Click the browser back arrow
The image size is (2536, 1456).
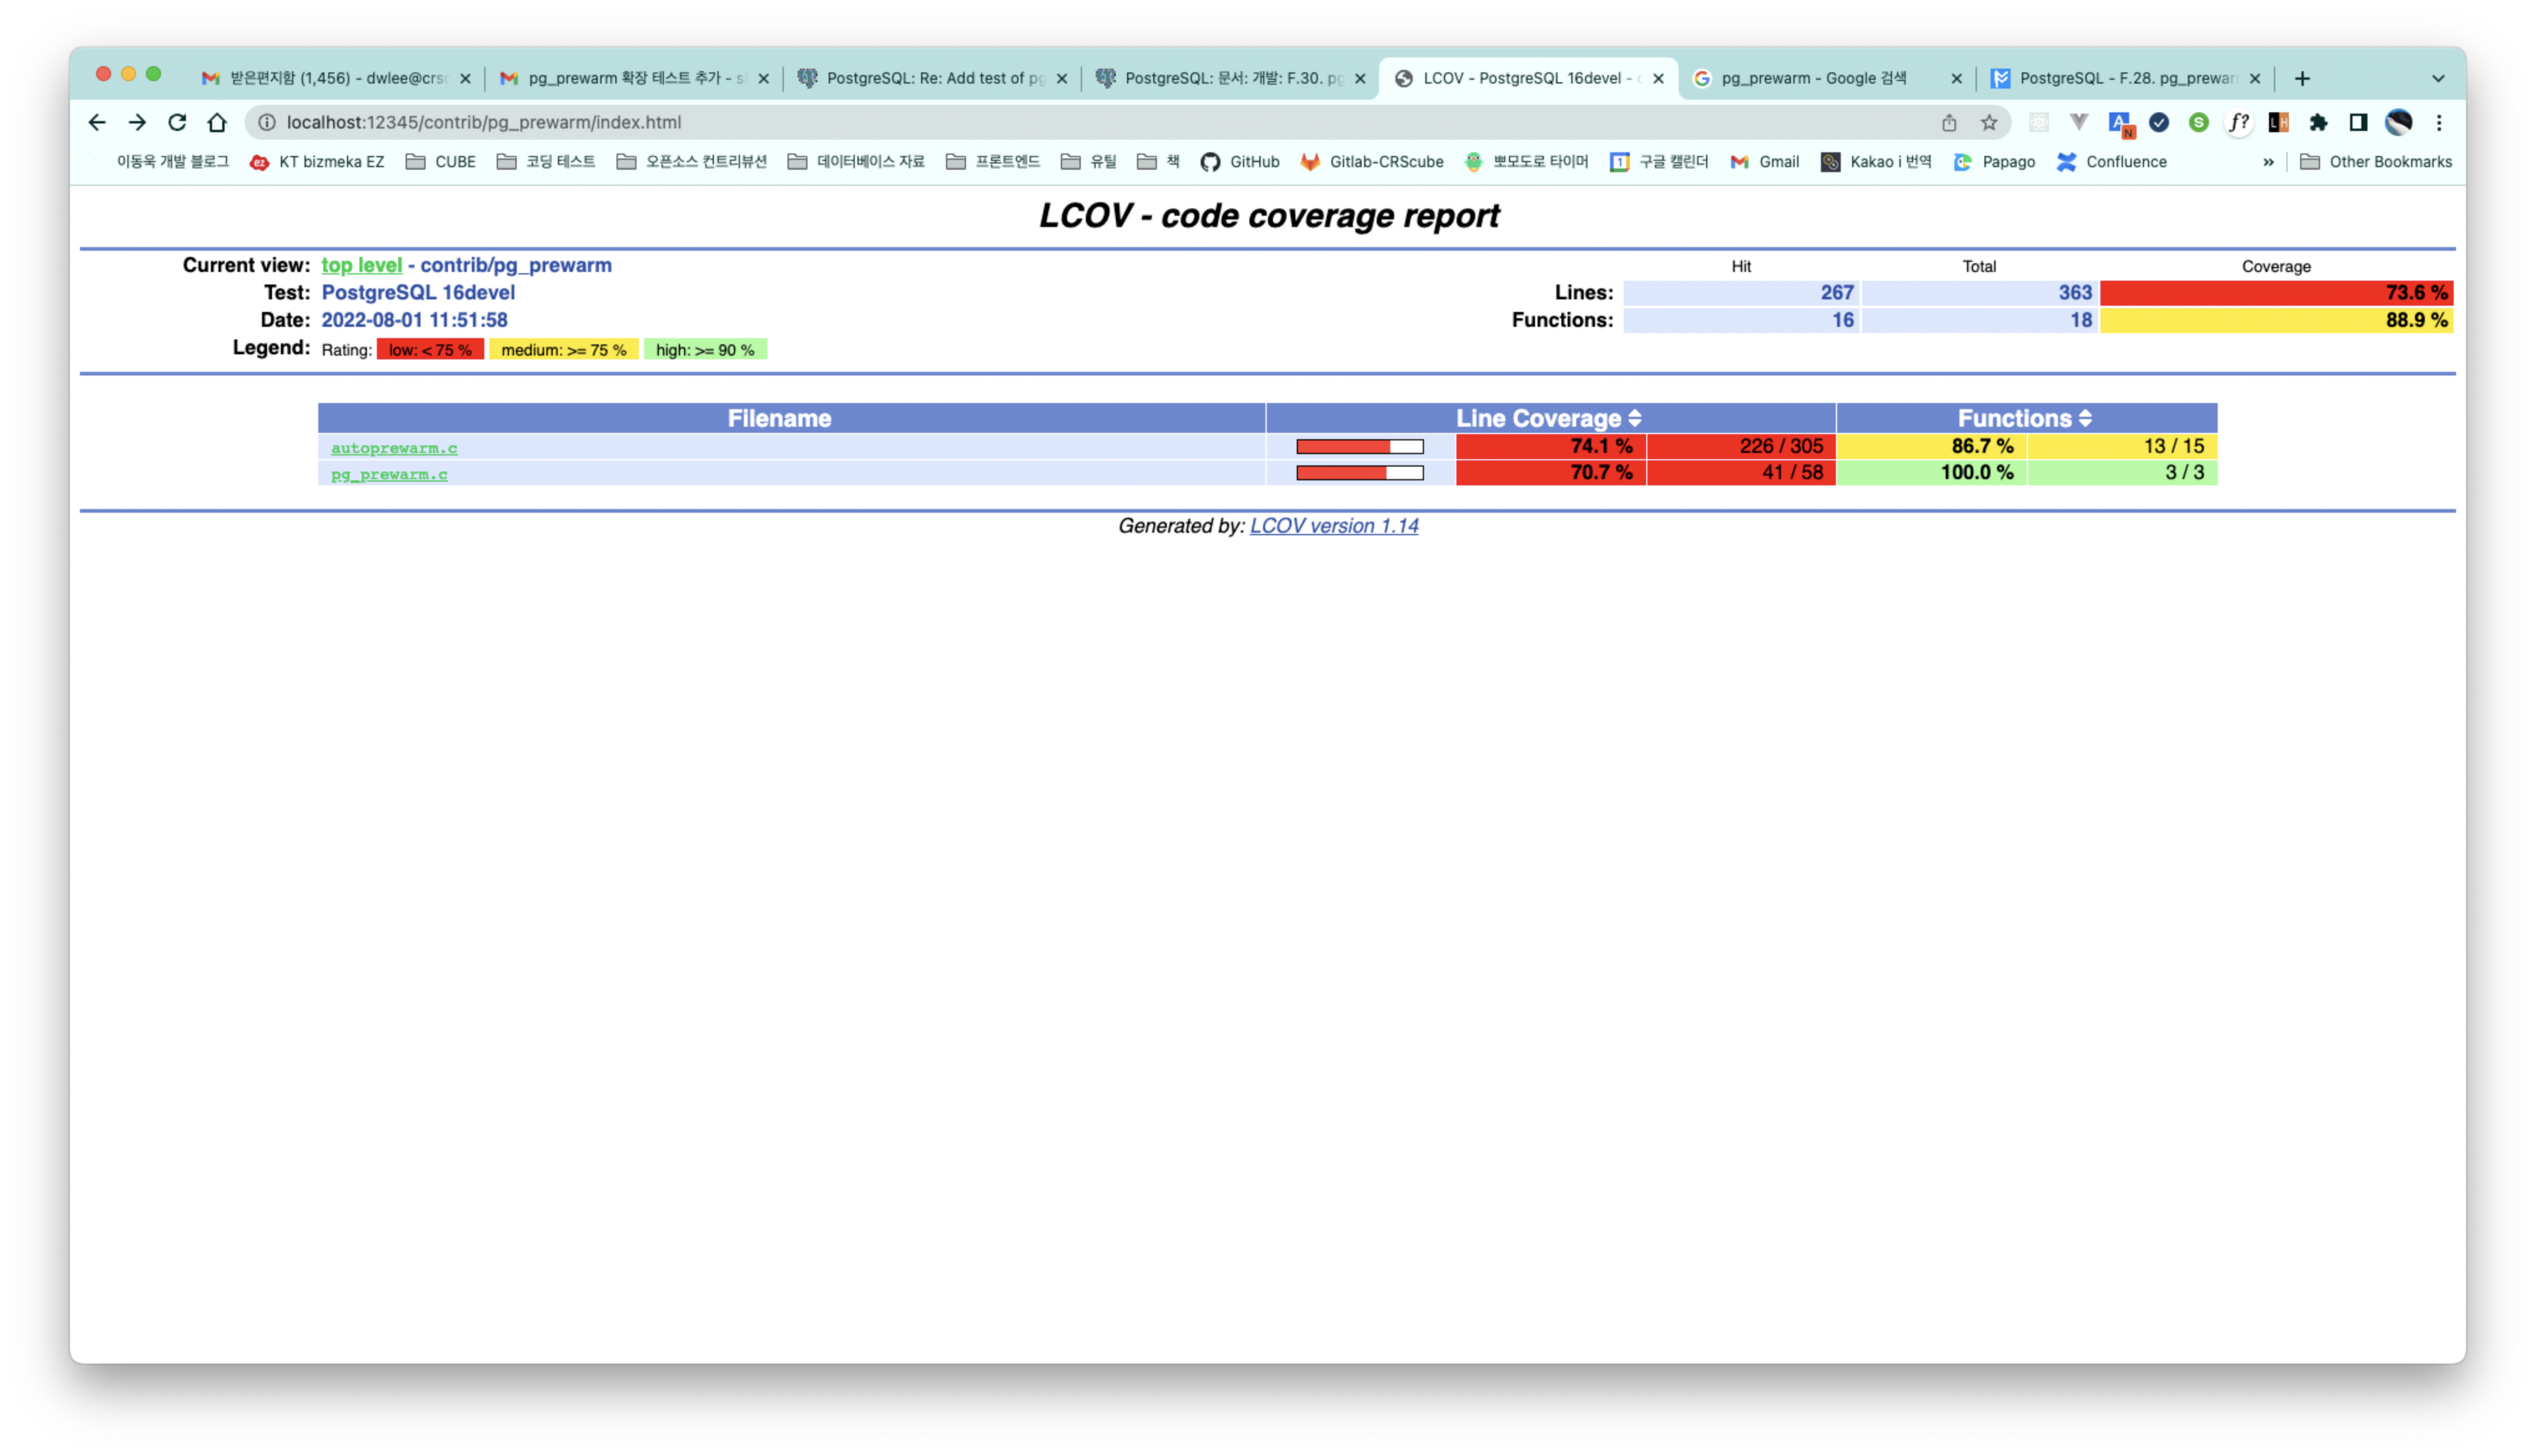pyautogui.click(x=97, y=122)
